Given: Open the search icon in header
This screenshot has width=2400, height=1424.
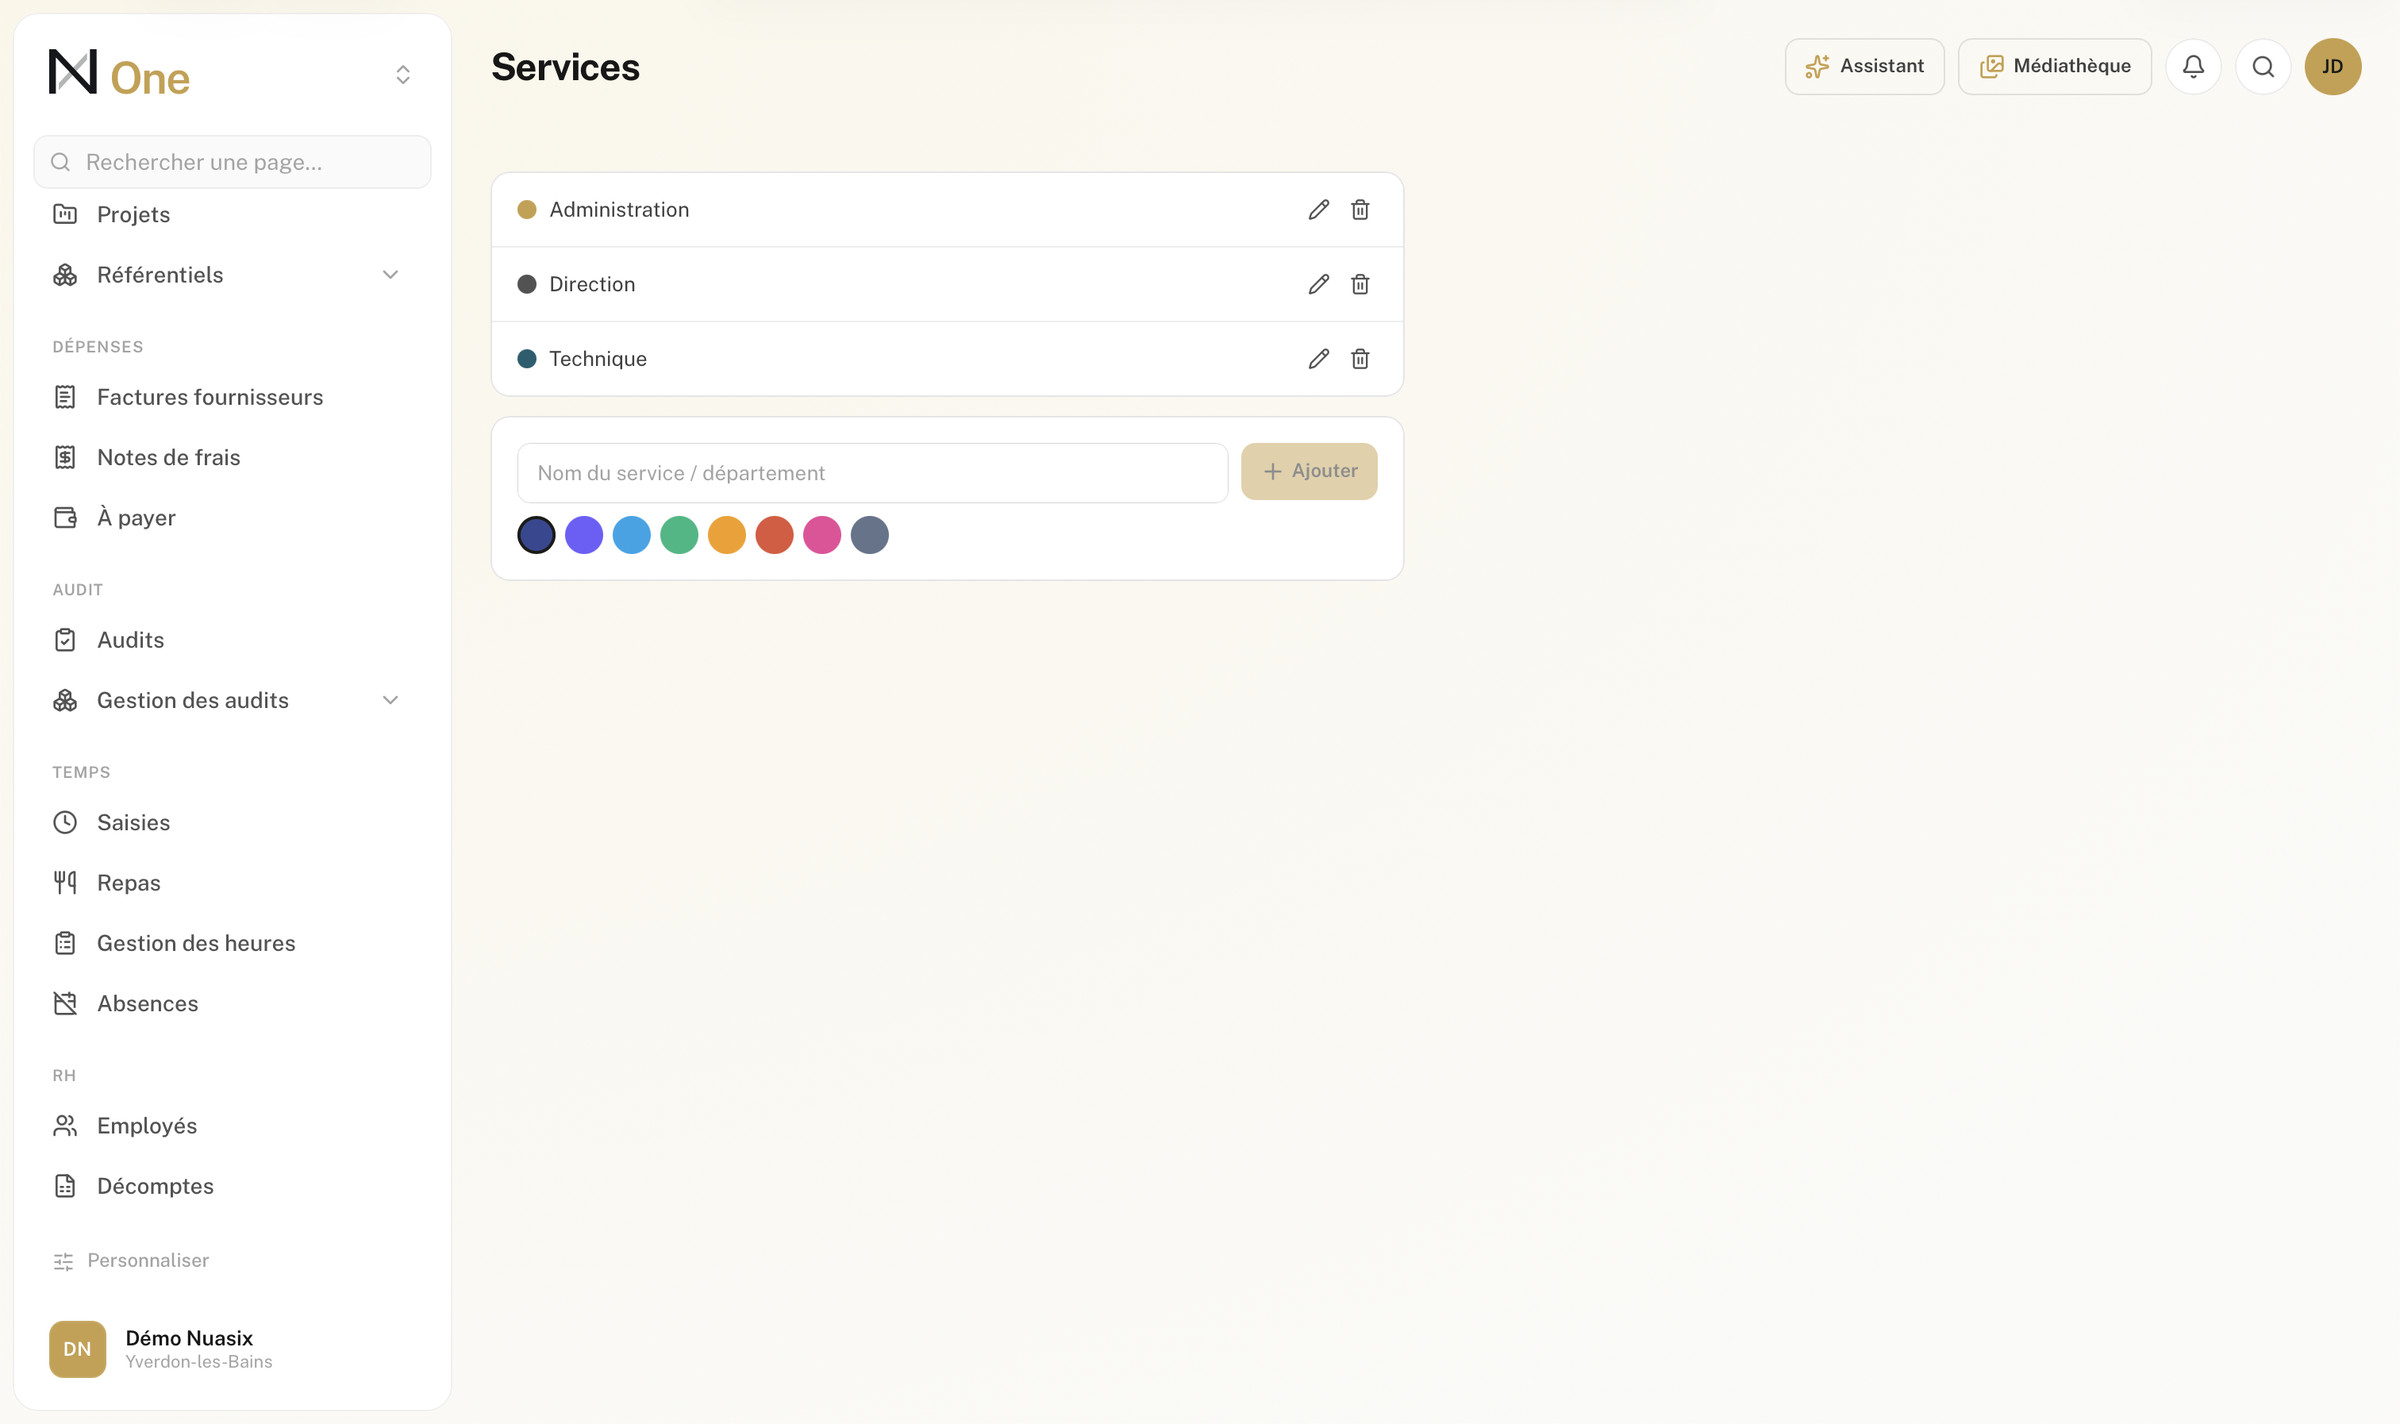Looking at the screenshot, I should pos(2263,66).
